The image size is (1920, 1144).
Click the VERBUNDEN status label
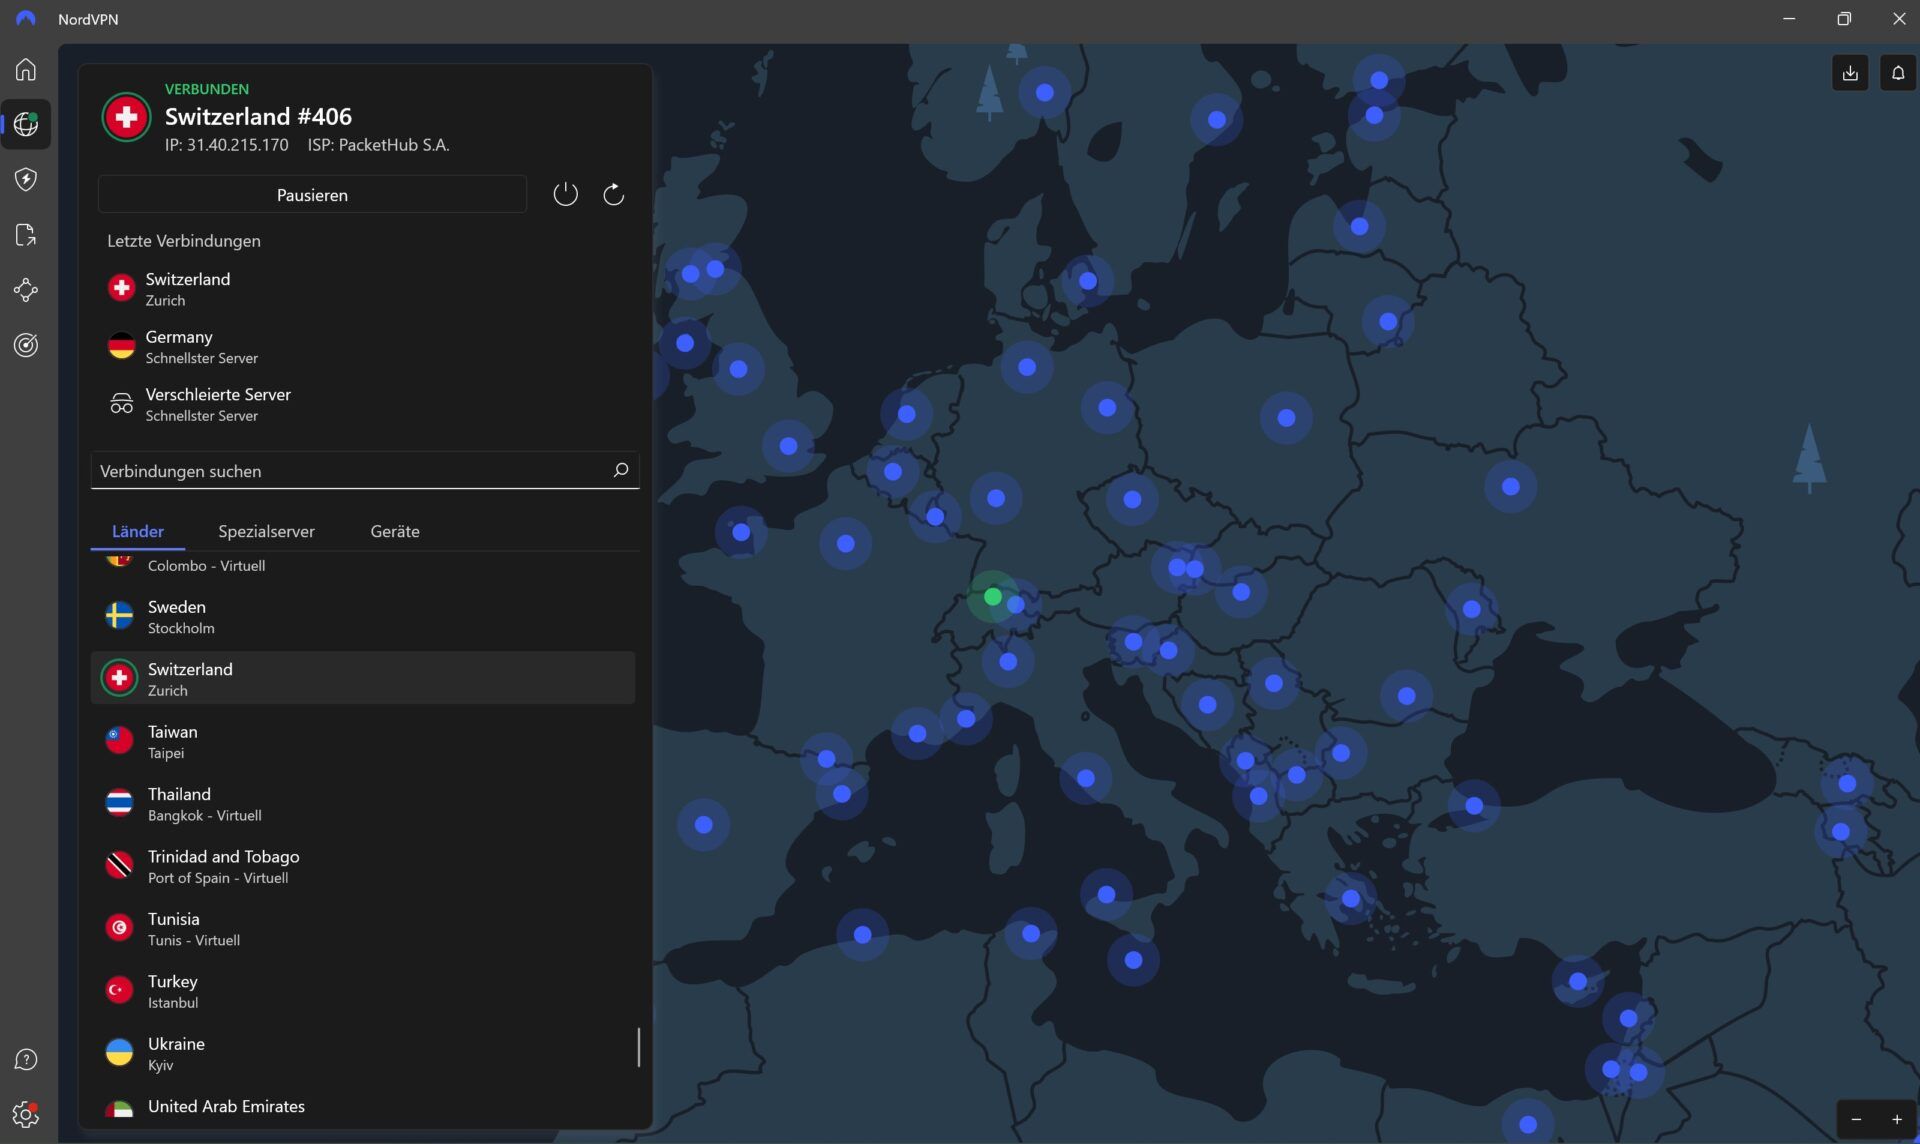tap(207, 89)
